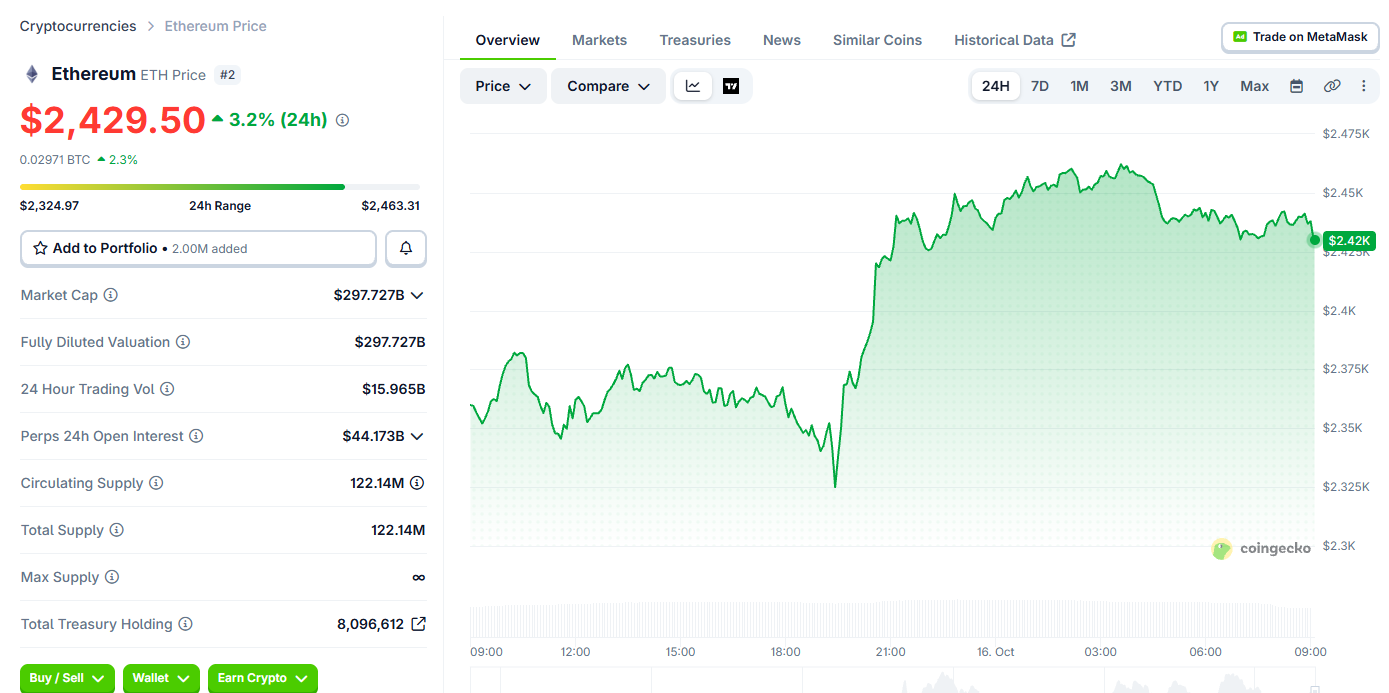
Task: Select the 1Y time range
Action: click(1211, 86)
